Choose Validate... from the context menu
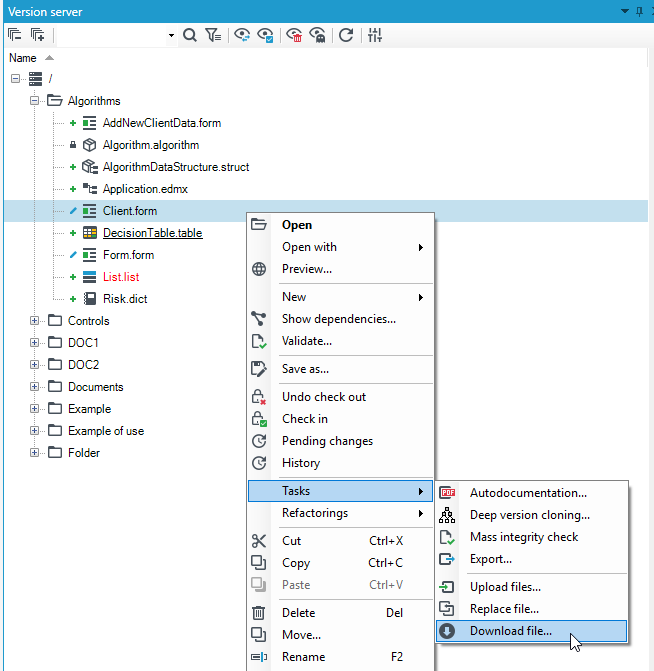Image resolution: width=654 pixels, height=671 pixels. (341, 341)
